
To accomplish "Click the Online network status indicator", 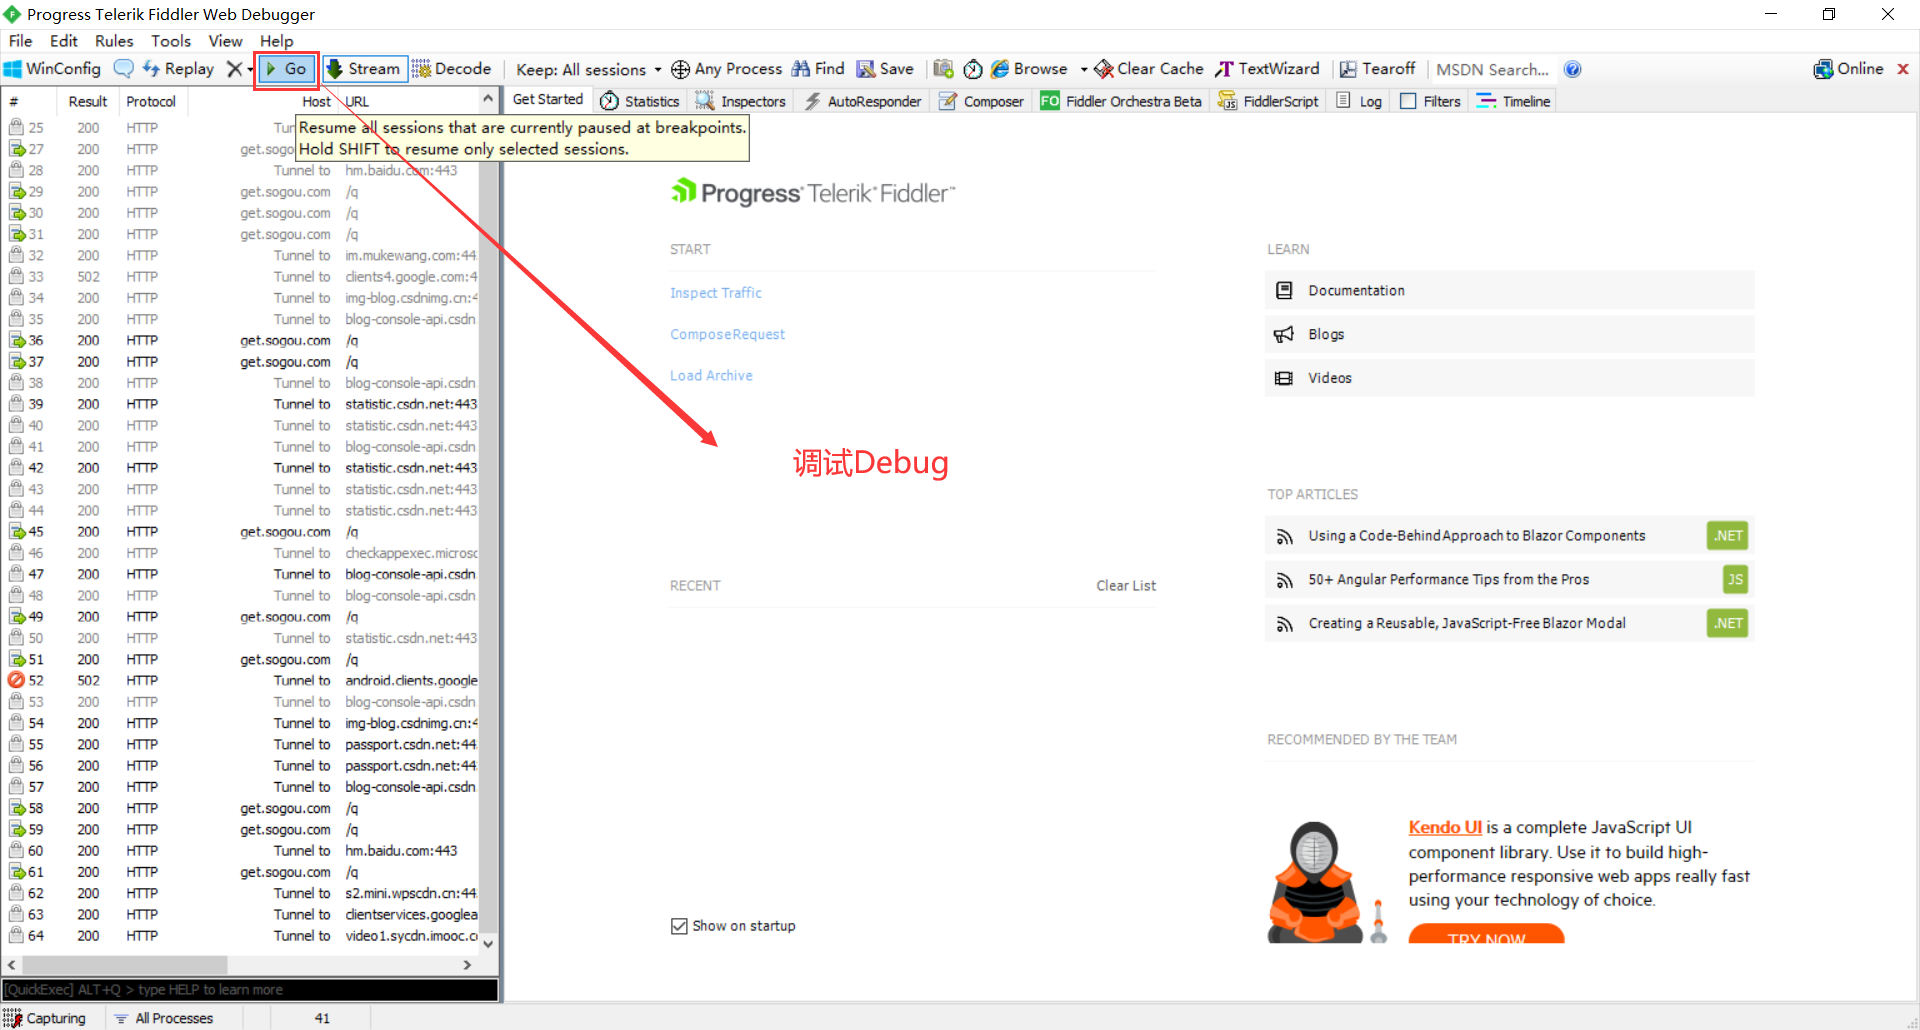I will tap(1849, 69).
